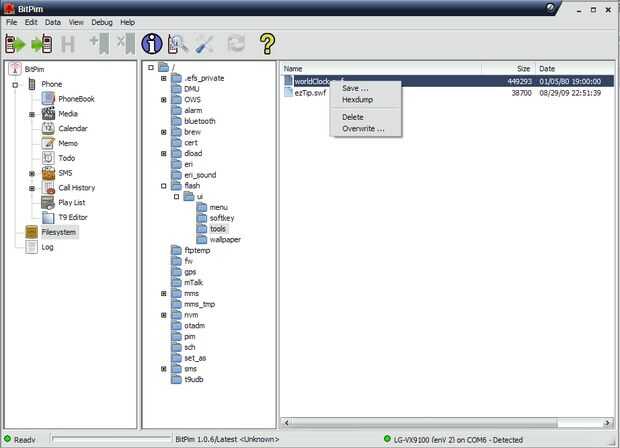Expand the SMS tree node
Screen dimensions: 620x448
click(32, 174)
